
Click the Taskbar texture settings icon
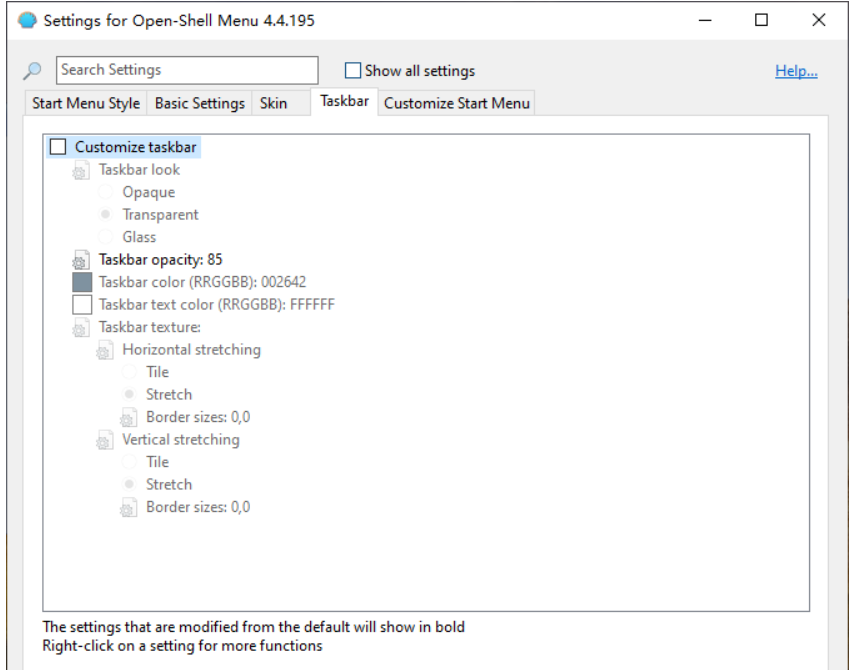81,328
